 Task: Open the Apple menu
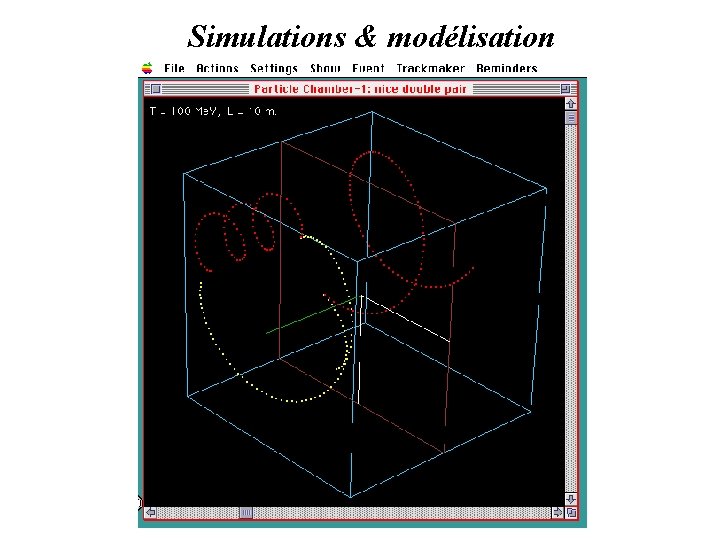(147, 68)
